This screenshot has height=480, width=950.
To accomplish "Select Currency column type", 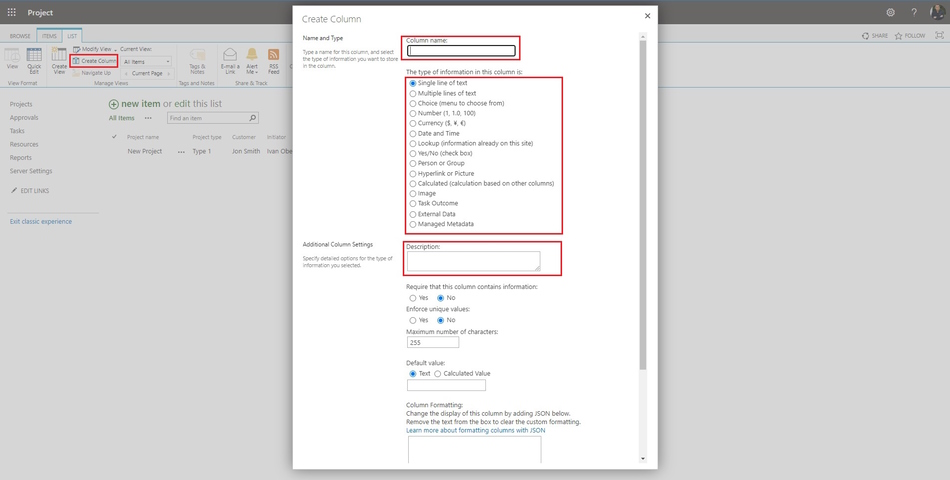I will (413, 123).
